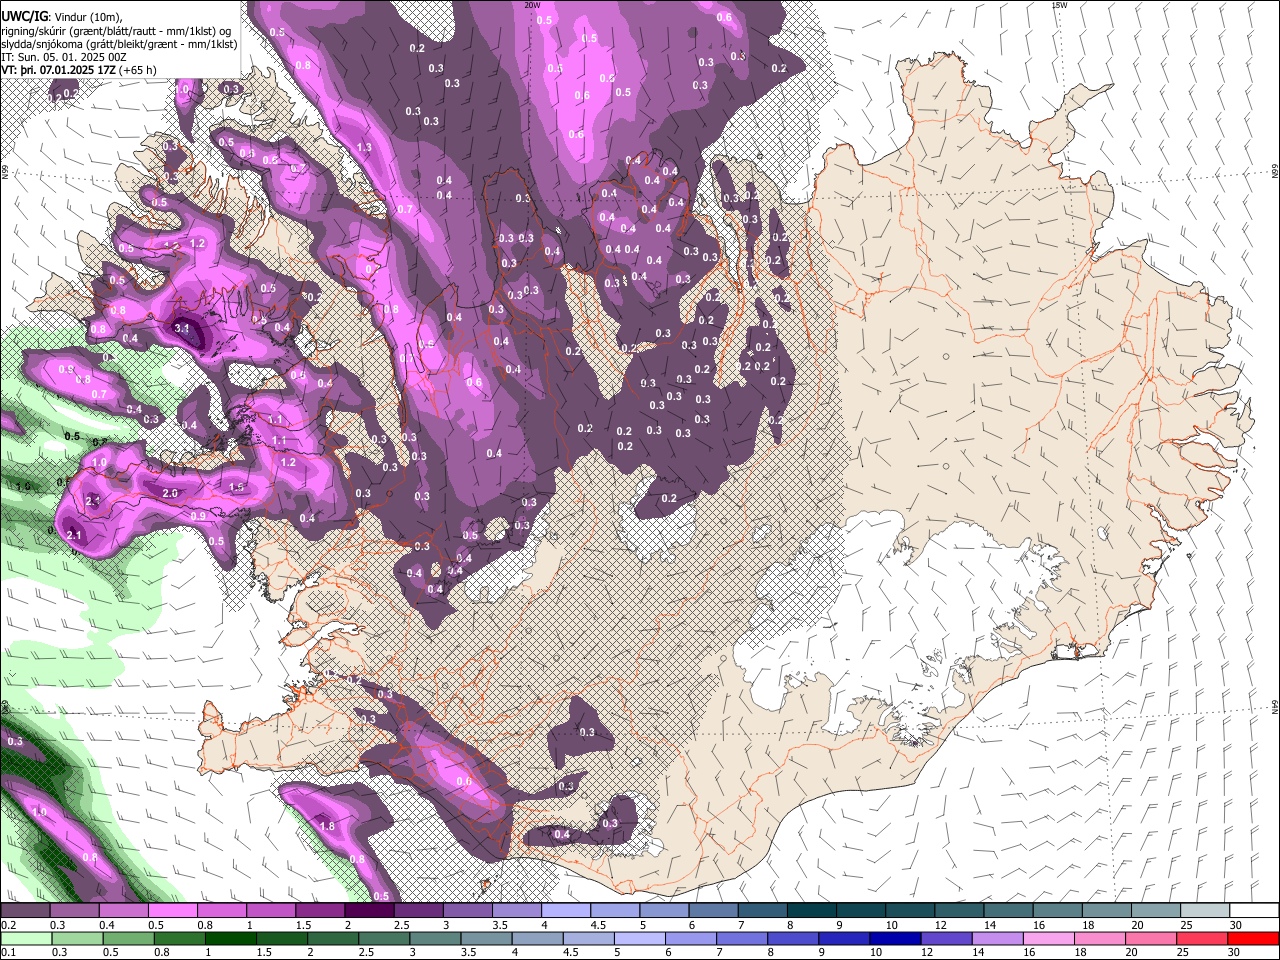Click the deep blue 10–12 rain legend swatch
1280x960 pixels.
tap(895, 939)
